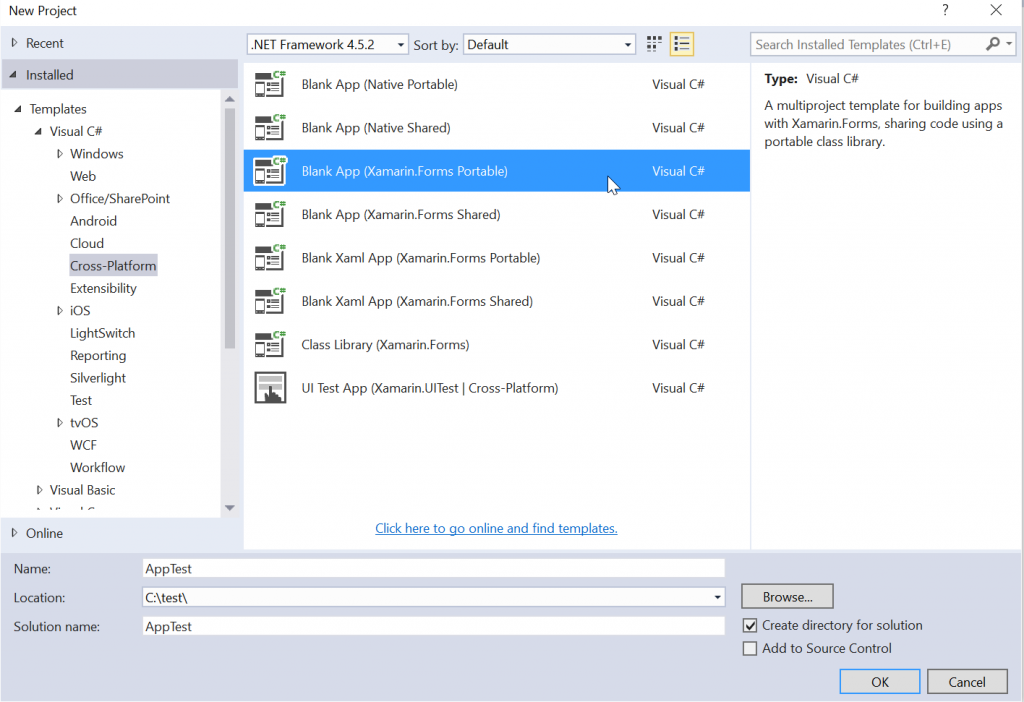Select Blank App (Native Shared) template text
The width and height of the screenshot is (1024, 702).
(376, 128)
